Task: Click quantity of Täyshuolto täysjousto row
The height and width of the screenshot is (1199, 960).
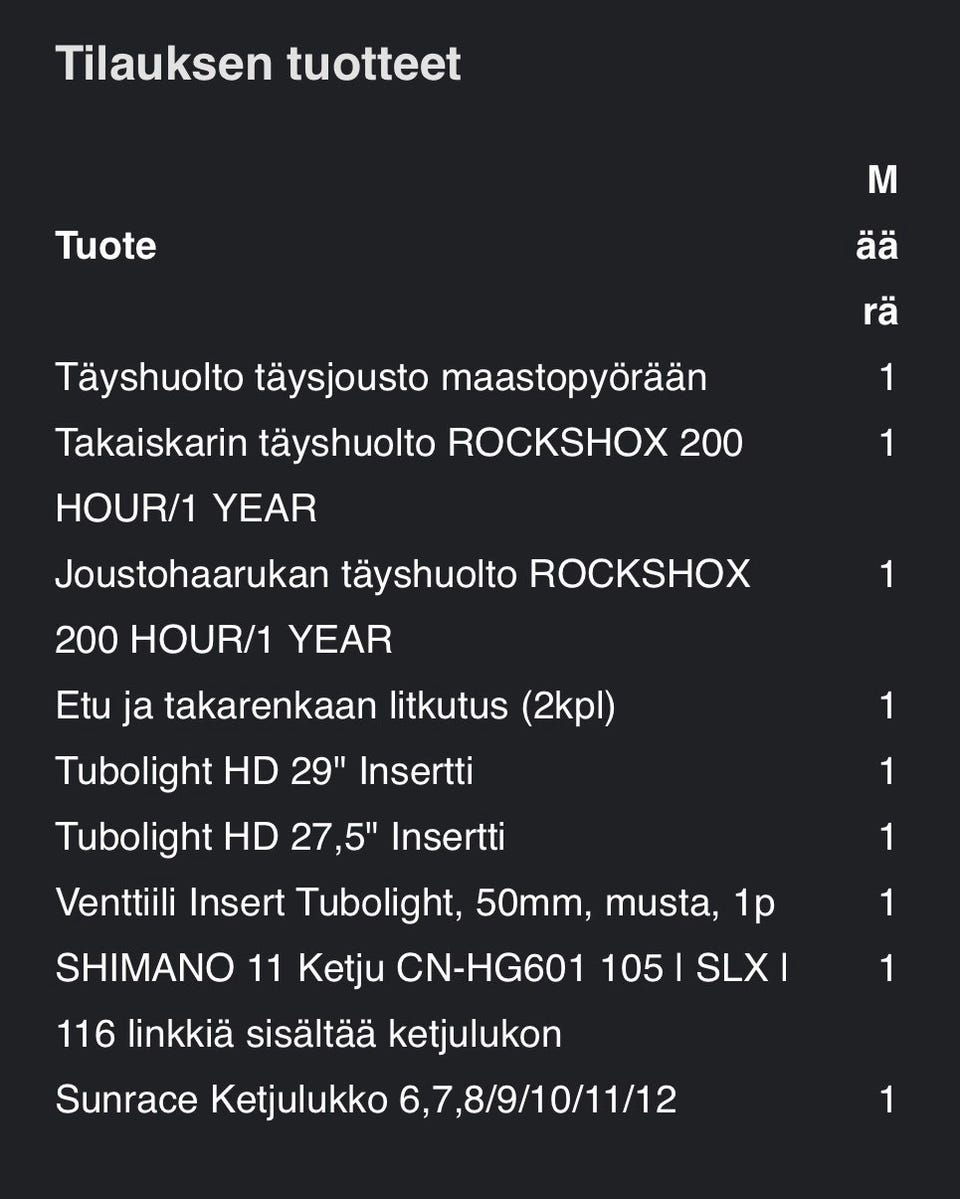Action: 887,378
